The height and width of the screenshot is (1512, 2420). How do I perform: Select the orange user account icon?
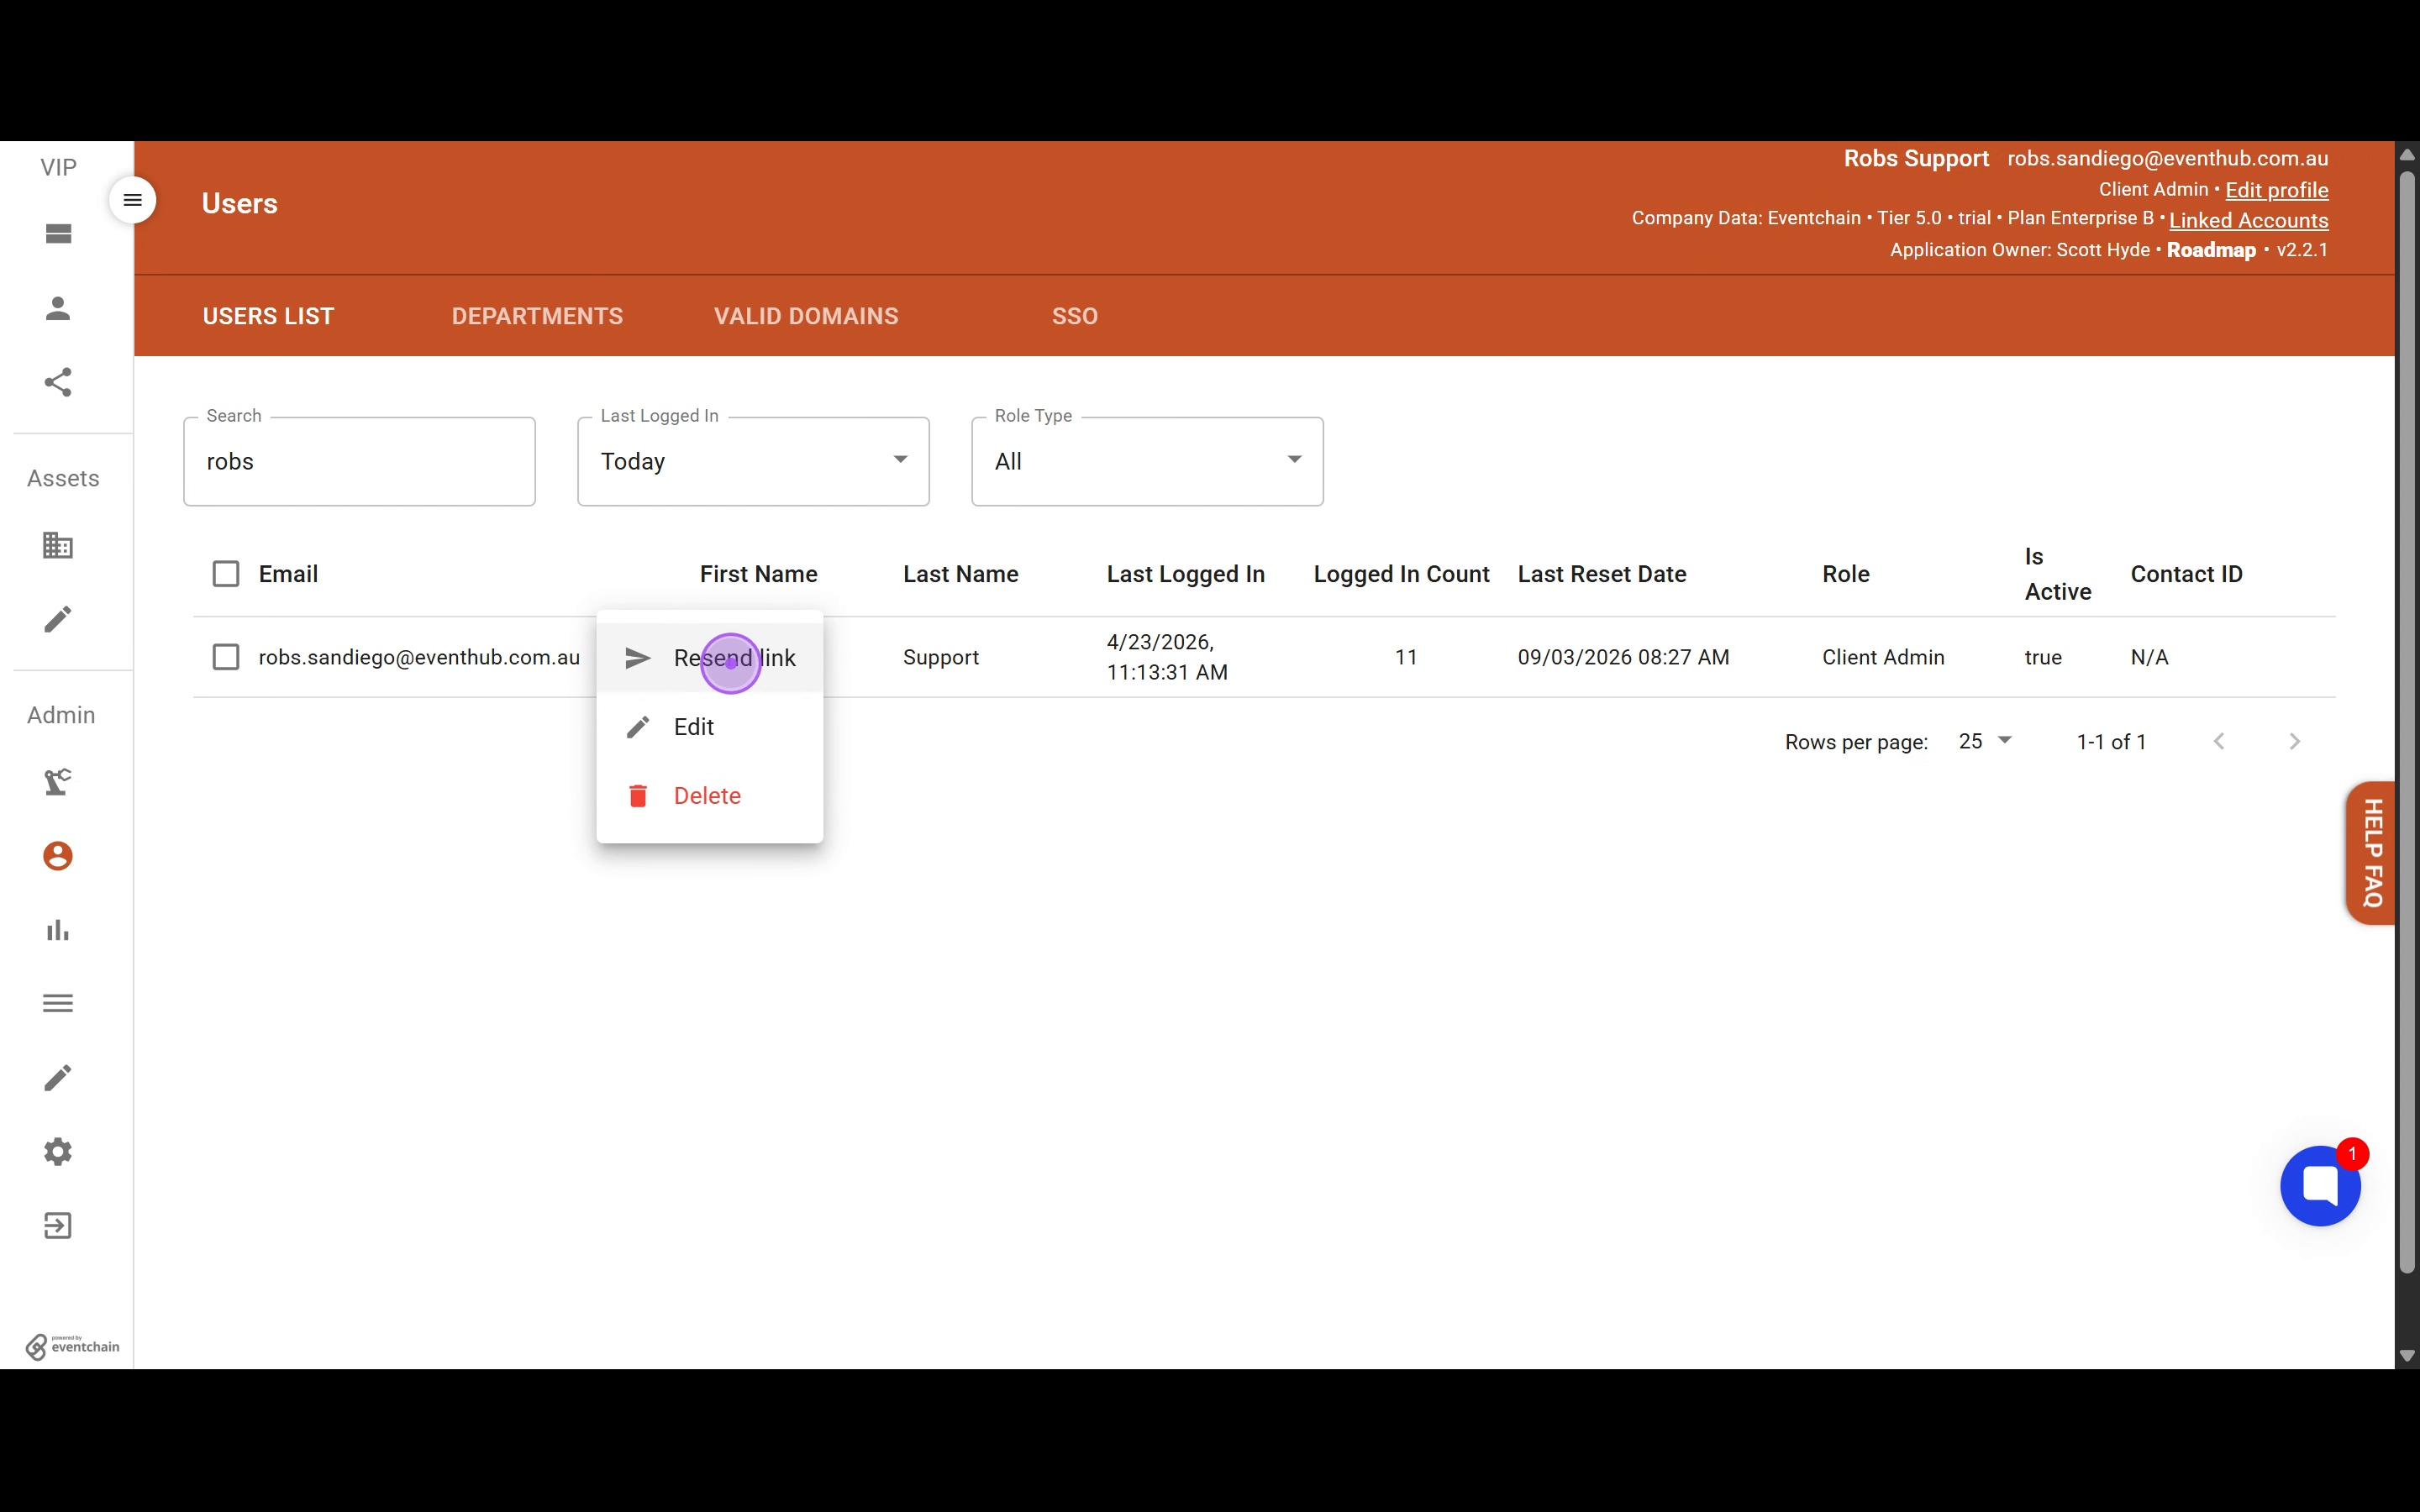(x=58, y=856)
